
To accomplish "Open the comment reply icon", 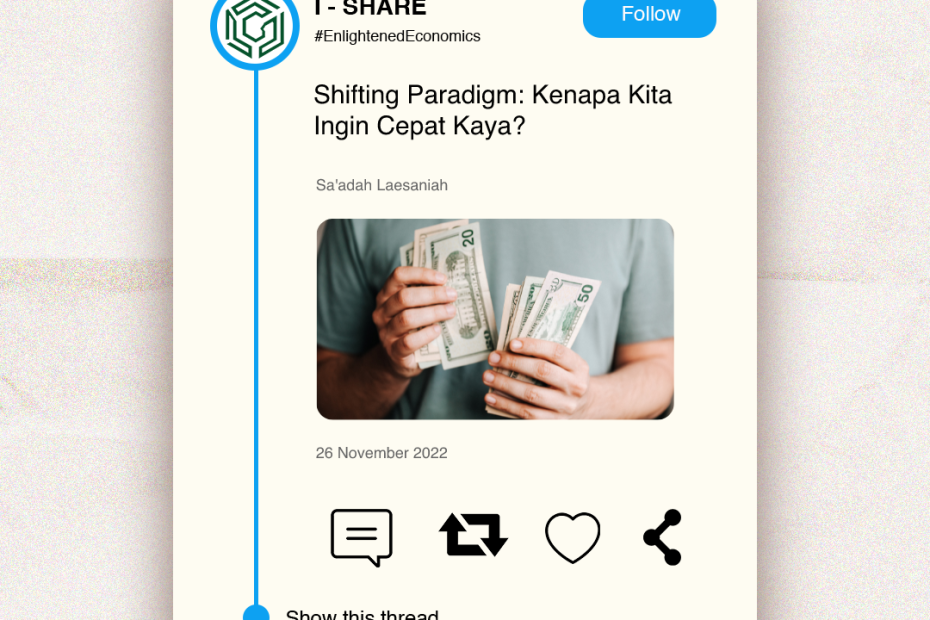I will click(x=361, y=538).
